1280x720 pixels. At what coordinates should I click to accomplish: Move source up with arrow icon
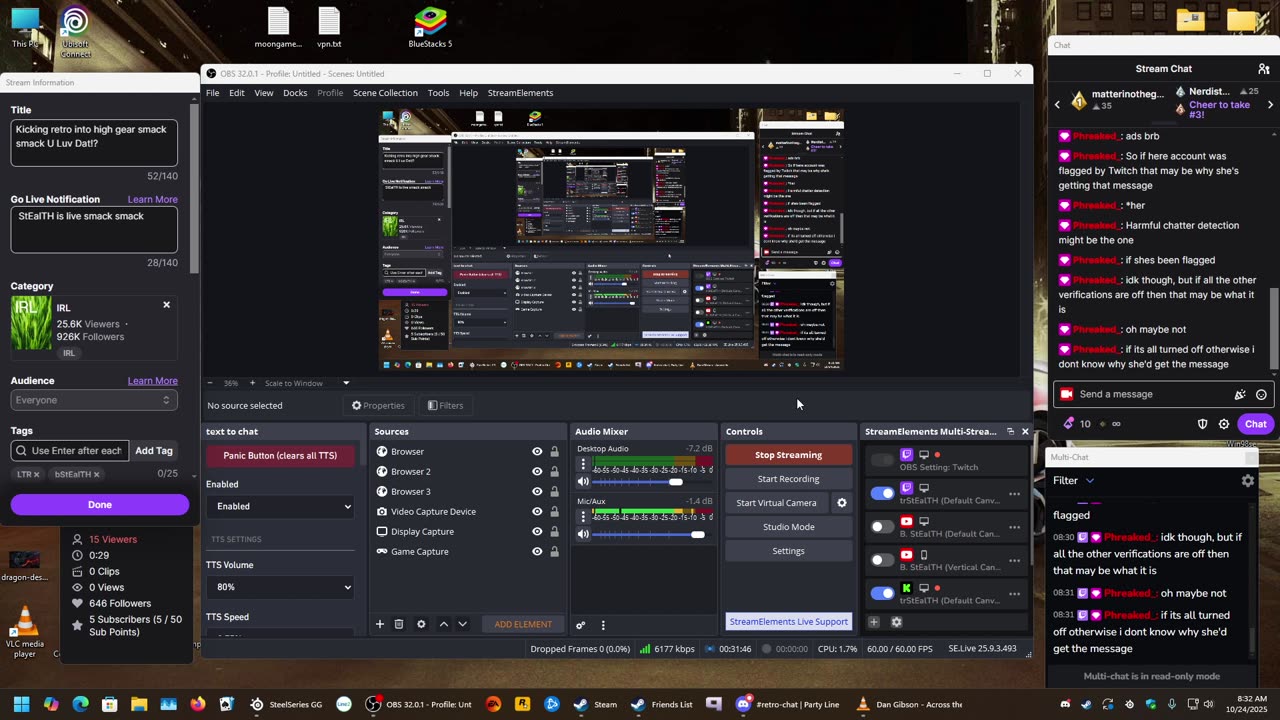[x=443, y=624]
